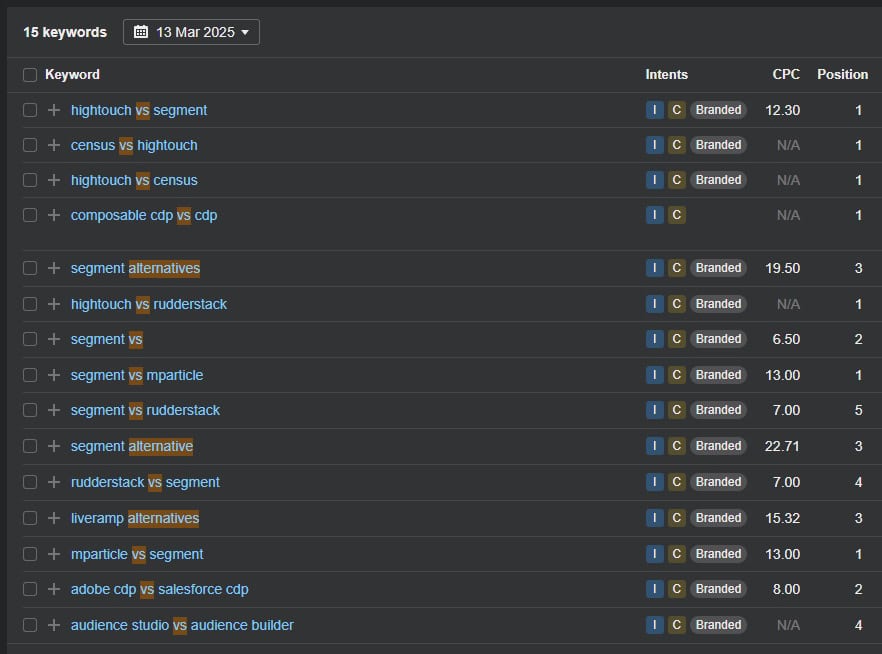Check the box for segment alternative row

click(x=30, y=446)
